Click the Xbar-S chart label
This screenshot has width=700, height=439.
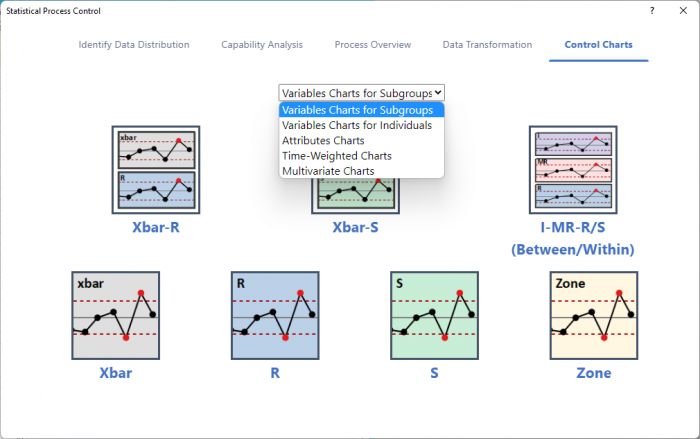point(355,227)
